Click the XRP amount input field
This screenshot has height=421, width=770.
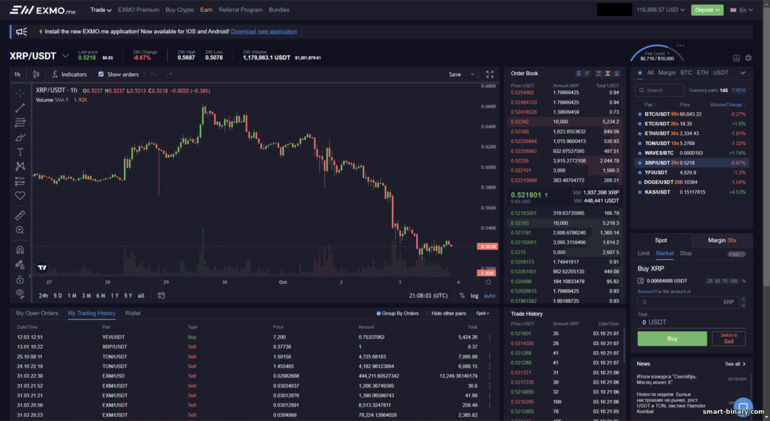[x=688, y=302]
